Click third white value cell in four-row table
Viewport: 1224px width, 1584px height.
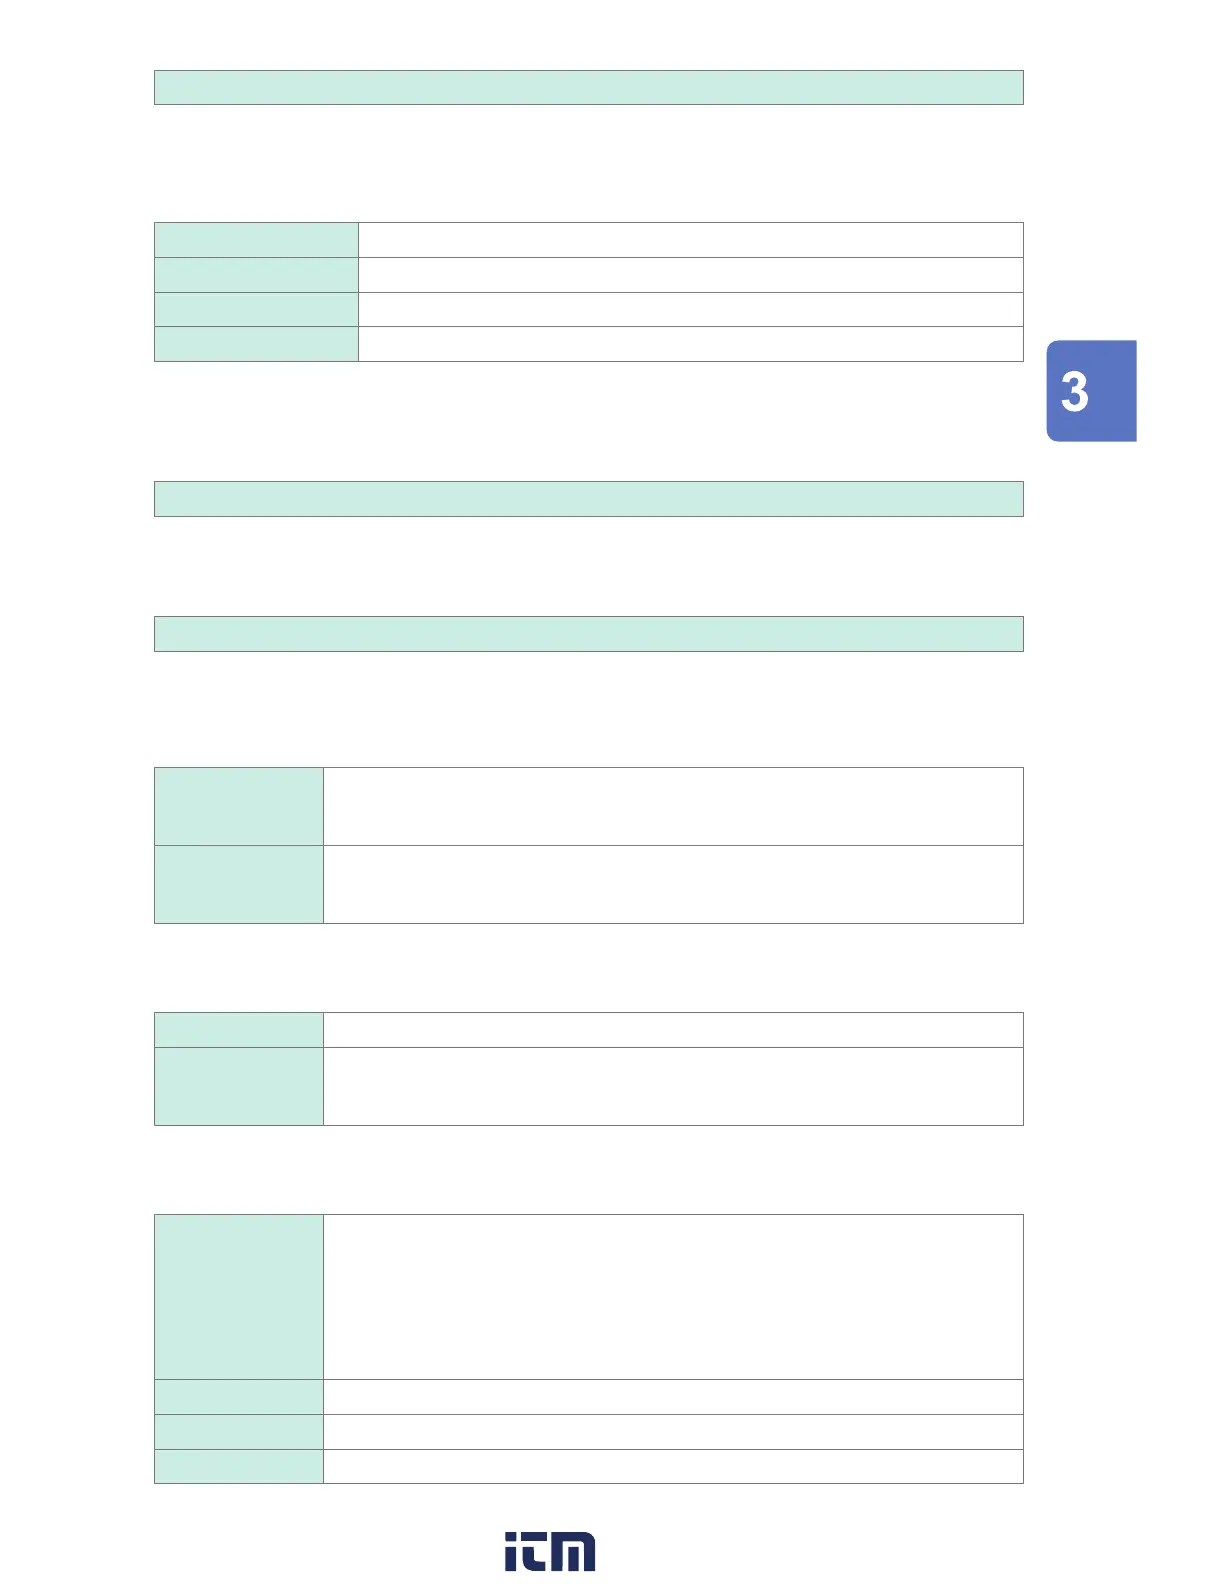coord(690,309)
